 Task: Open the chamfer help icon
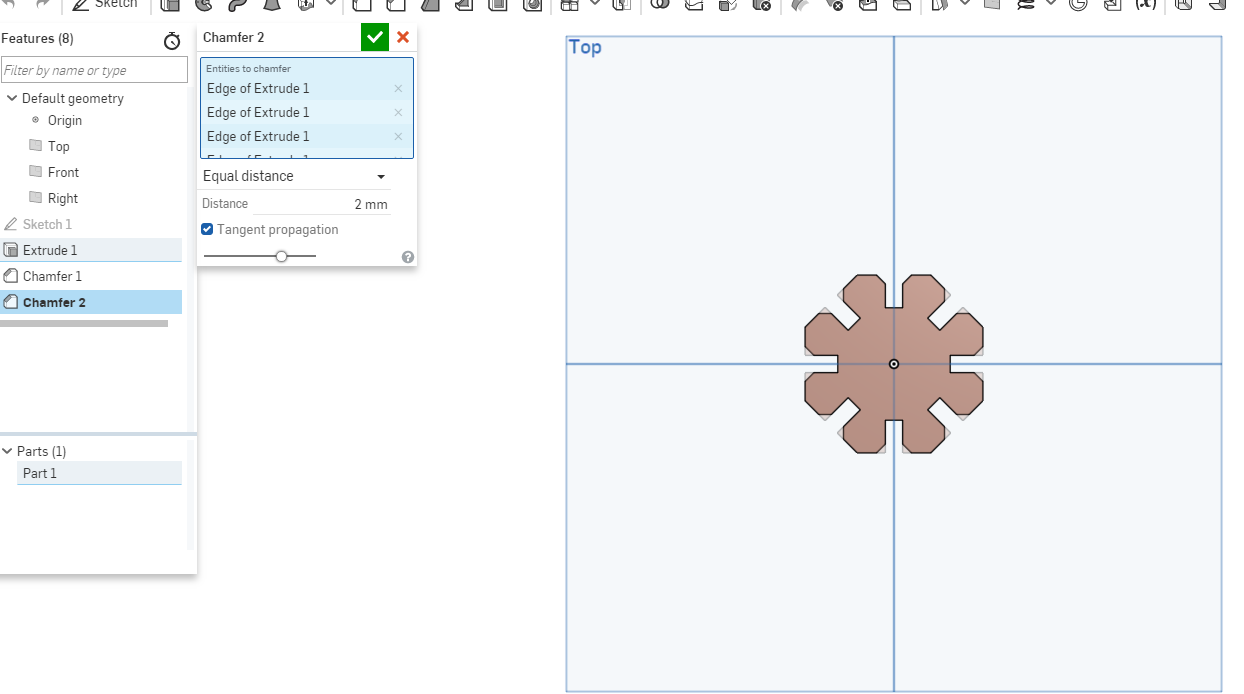tap(408, 257)
